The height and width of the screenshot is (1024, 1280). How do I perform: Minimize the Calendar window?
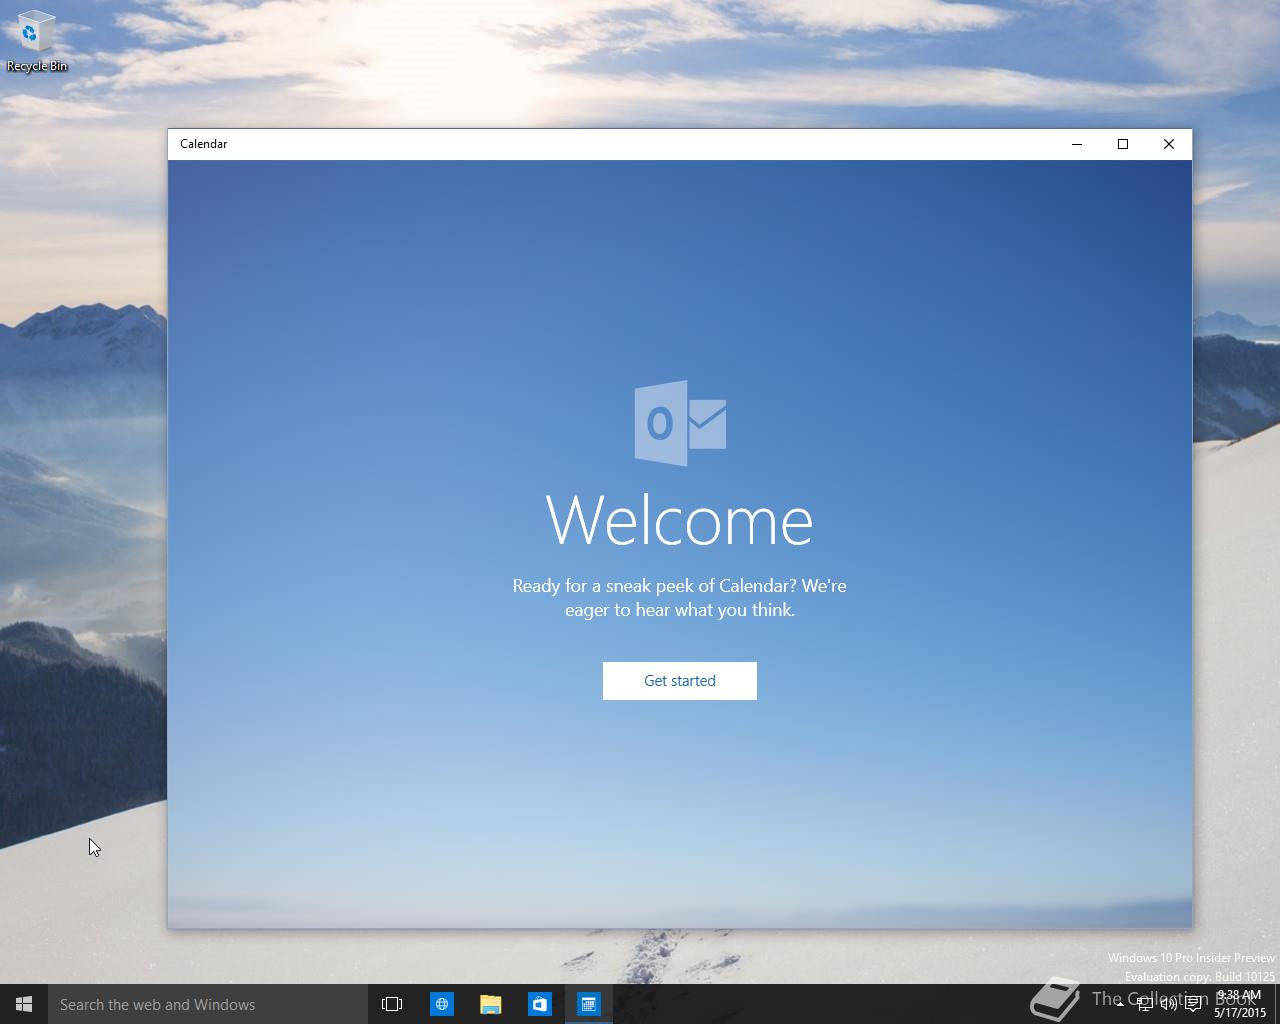1077,144
